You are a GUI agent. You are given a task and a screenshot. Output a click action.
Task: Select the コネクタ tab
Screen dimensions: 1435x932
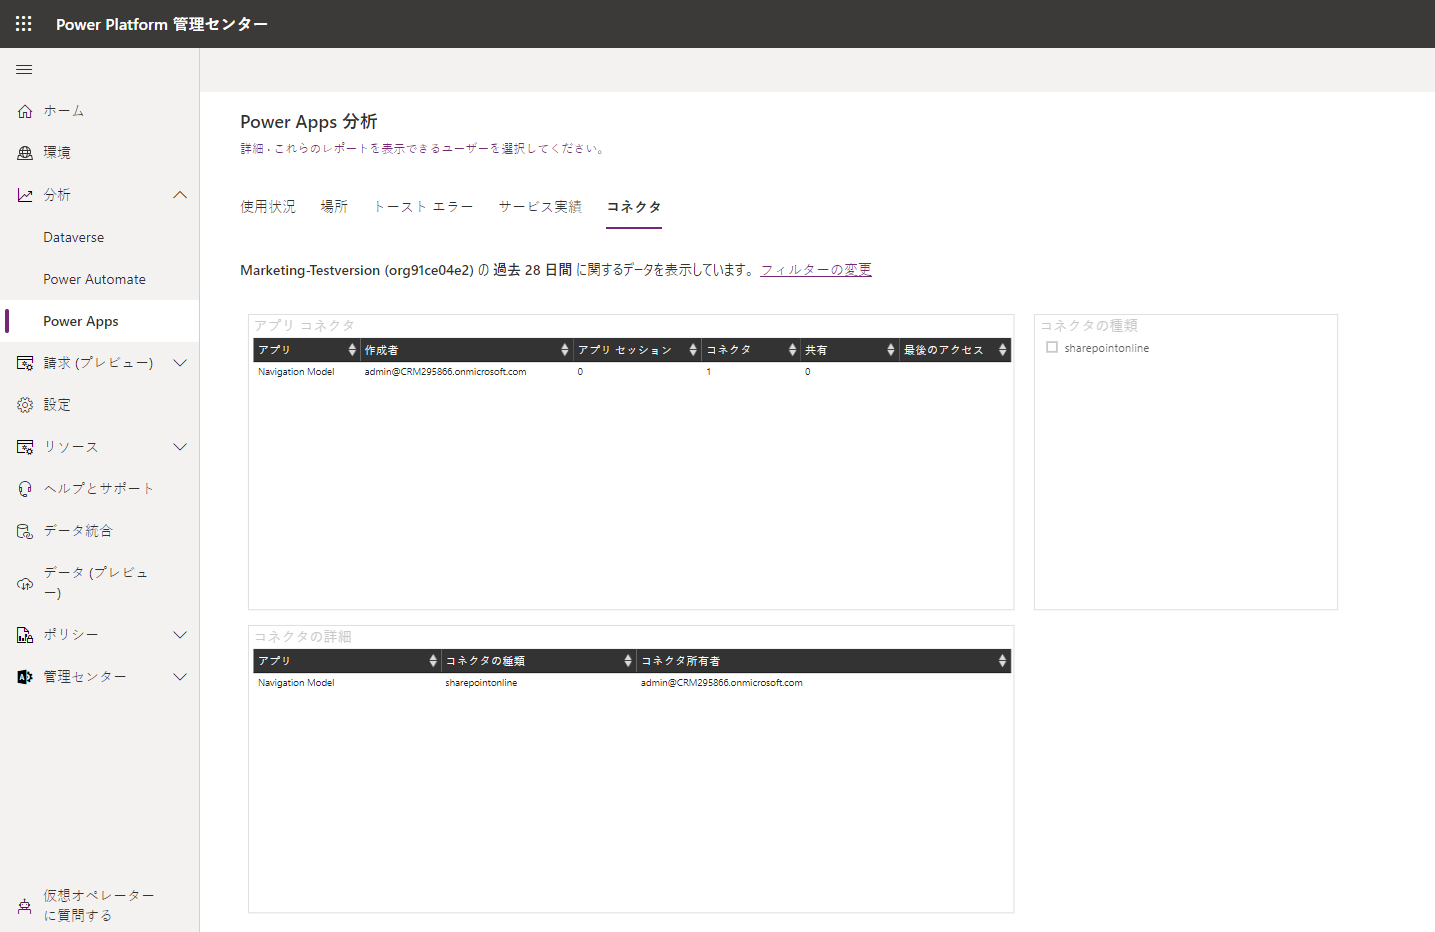click(x=634, y=207)
